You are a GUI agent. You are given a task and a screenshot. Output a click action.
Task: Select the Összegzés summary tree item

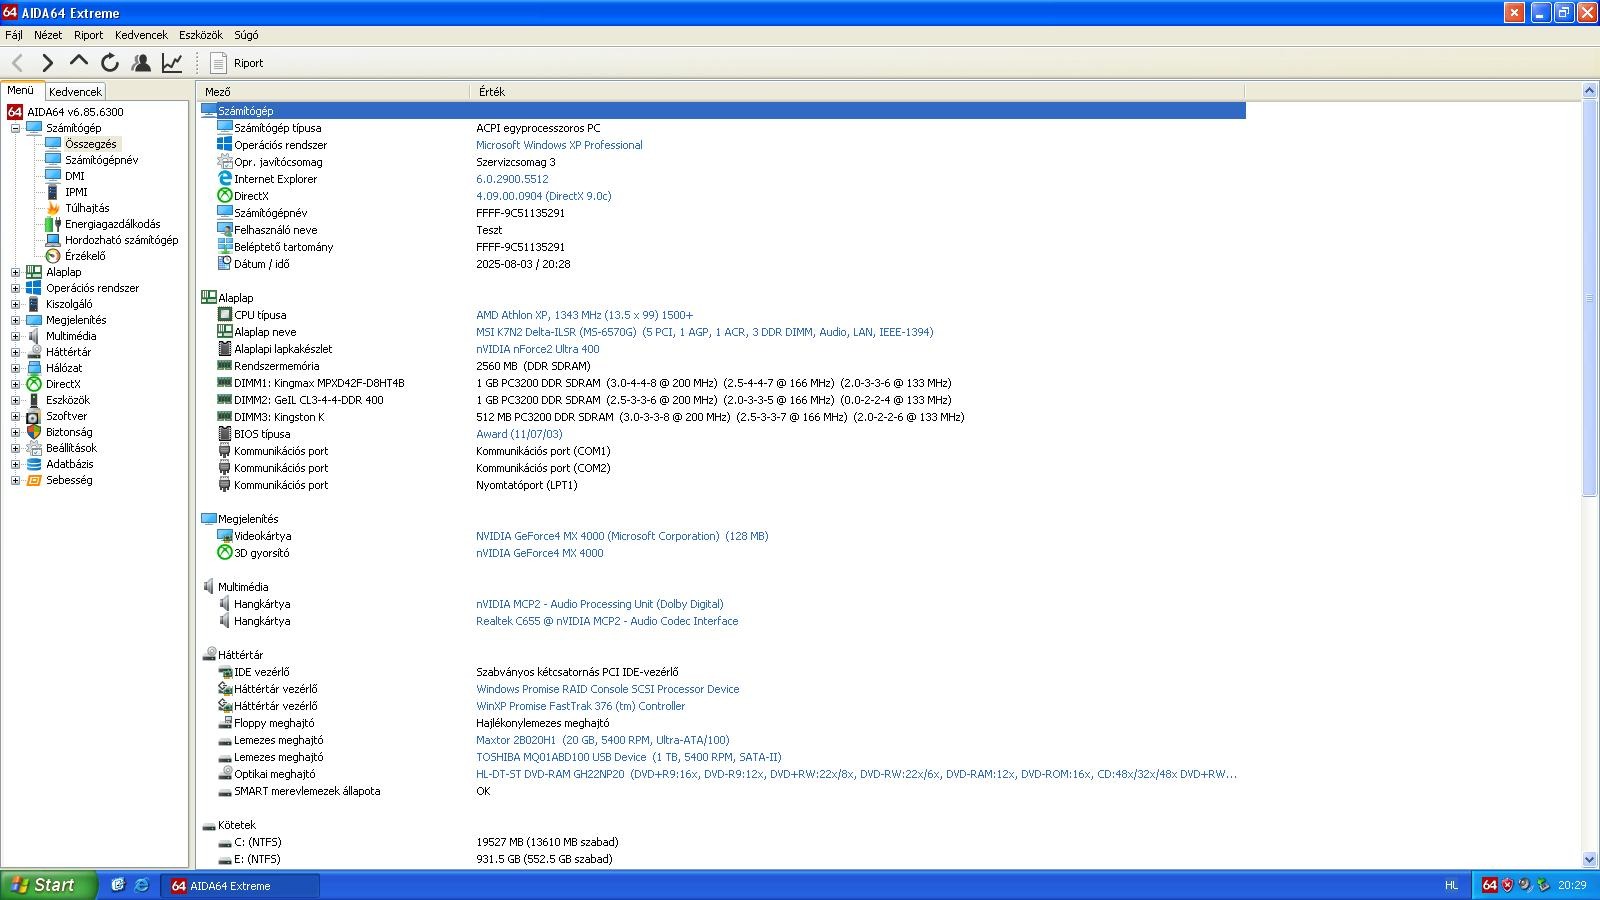click(91, 144)
